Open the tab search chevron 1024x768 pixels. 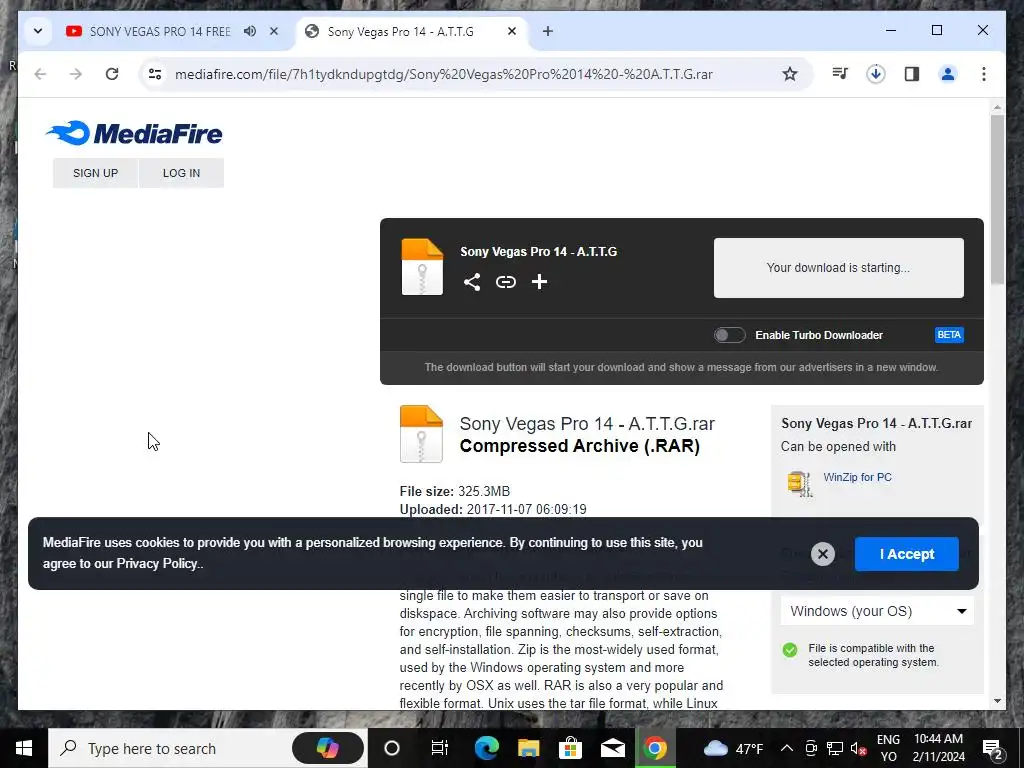(x=38, y=31)
